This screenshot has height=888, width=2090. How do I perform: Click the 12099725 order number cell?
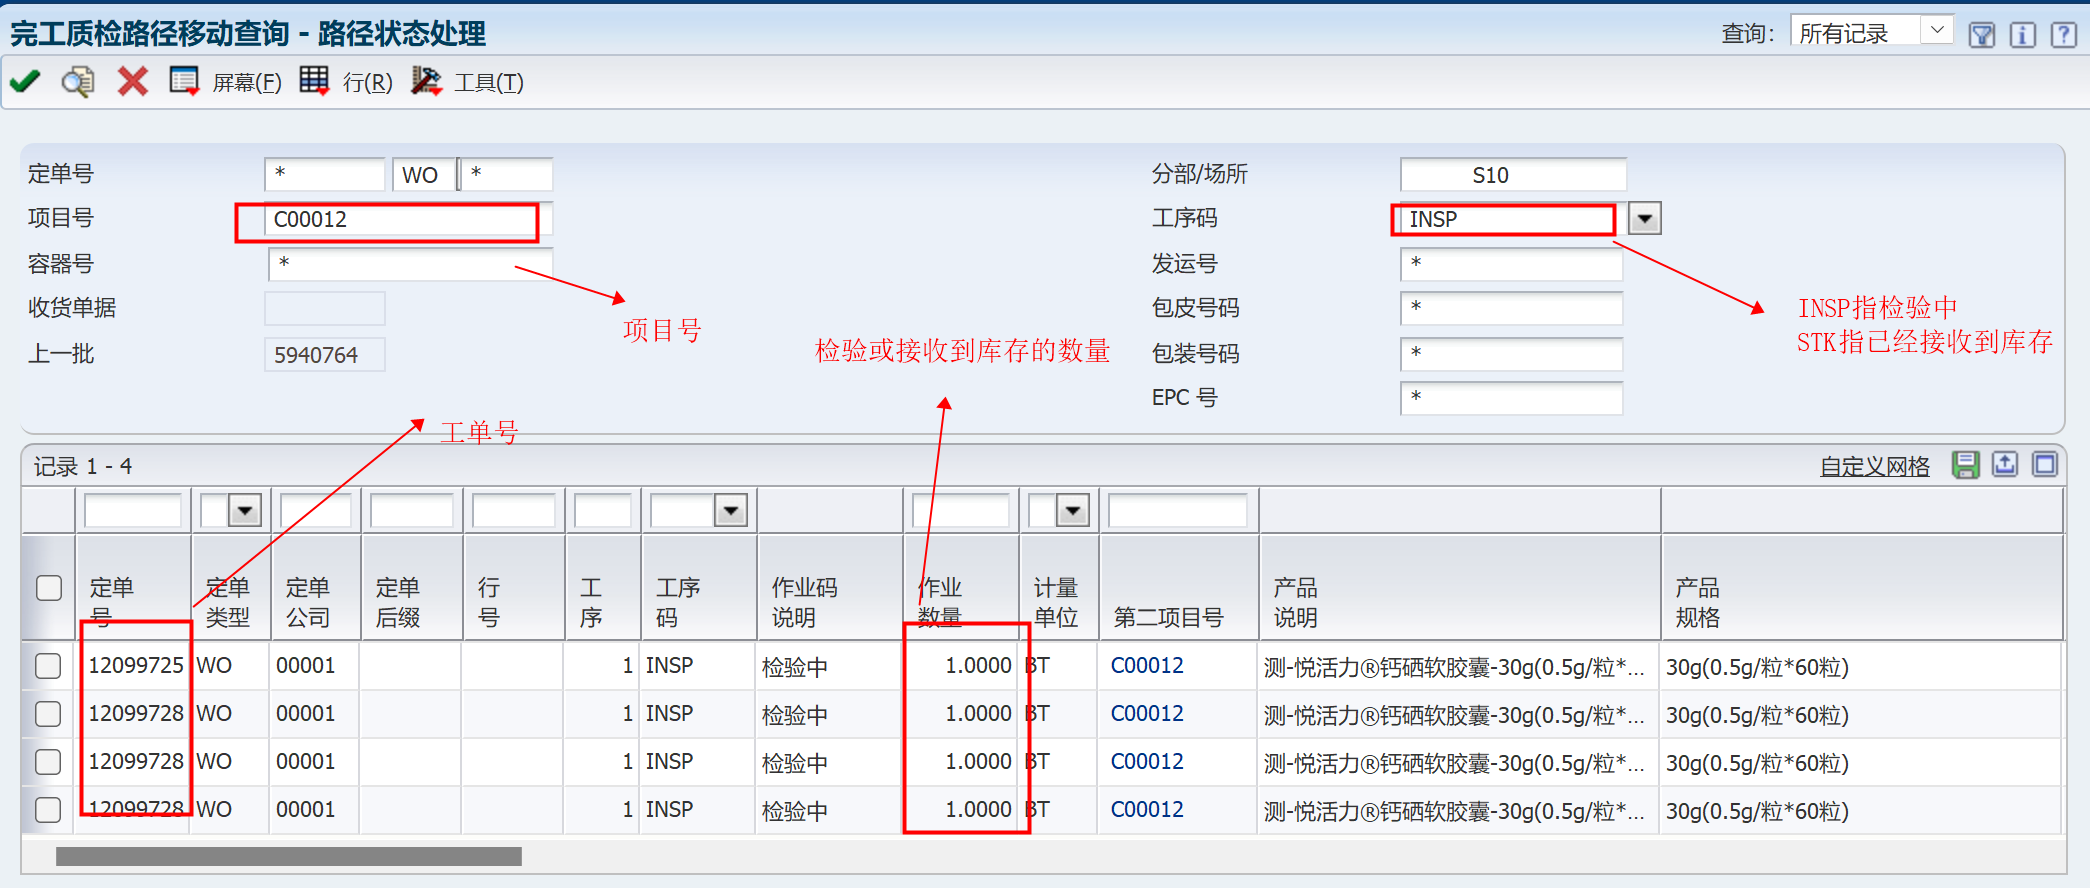click(x=136, y=666)
